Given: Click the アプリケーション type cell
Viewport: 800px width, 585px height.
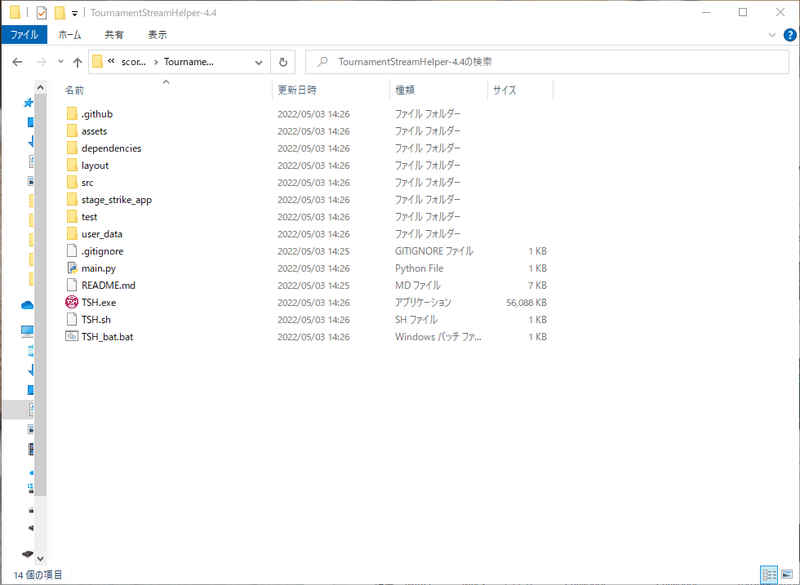Looking at the screenshot, I should [x=423, y=302].
